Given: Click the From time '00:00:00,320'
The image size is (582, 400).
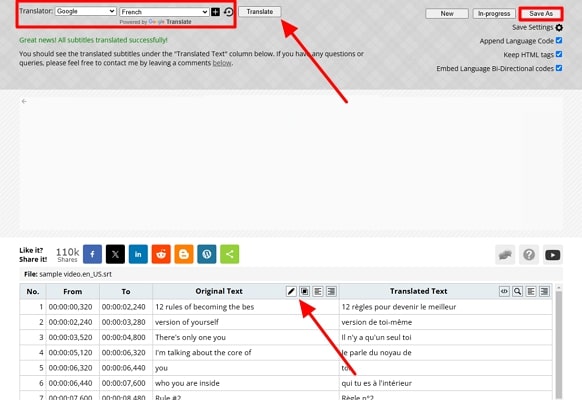Looking at the screenshot, I should pyautogui.click(x=71, y=307).
